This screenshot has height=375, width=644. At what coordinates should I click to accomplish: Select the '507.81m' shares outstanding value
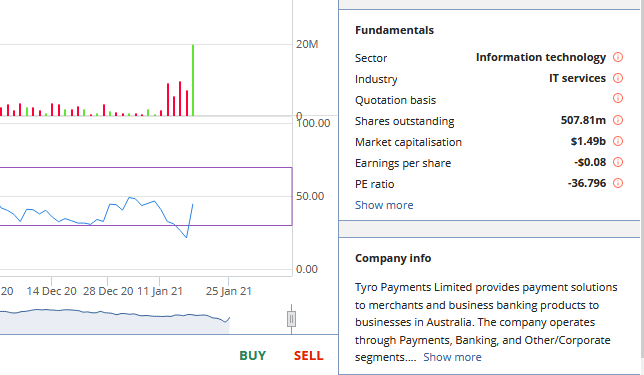[x=583, y=120]
